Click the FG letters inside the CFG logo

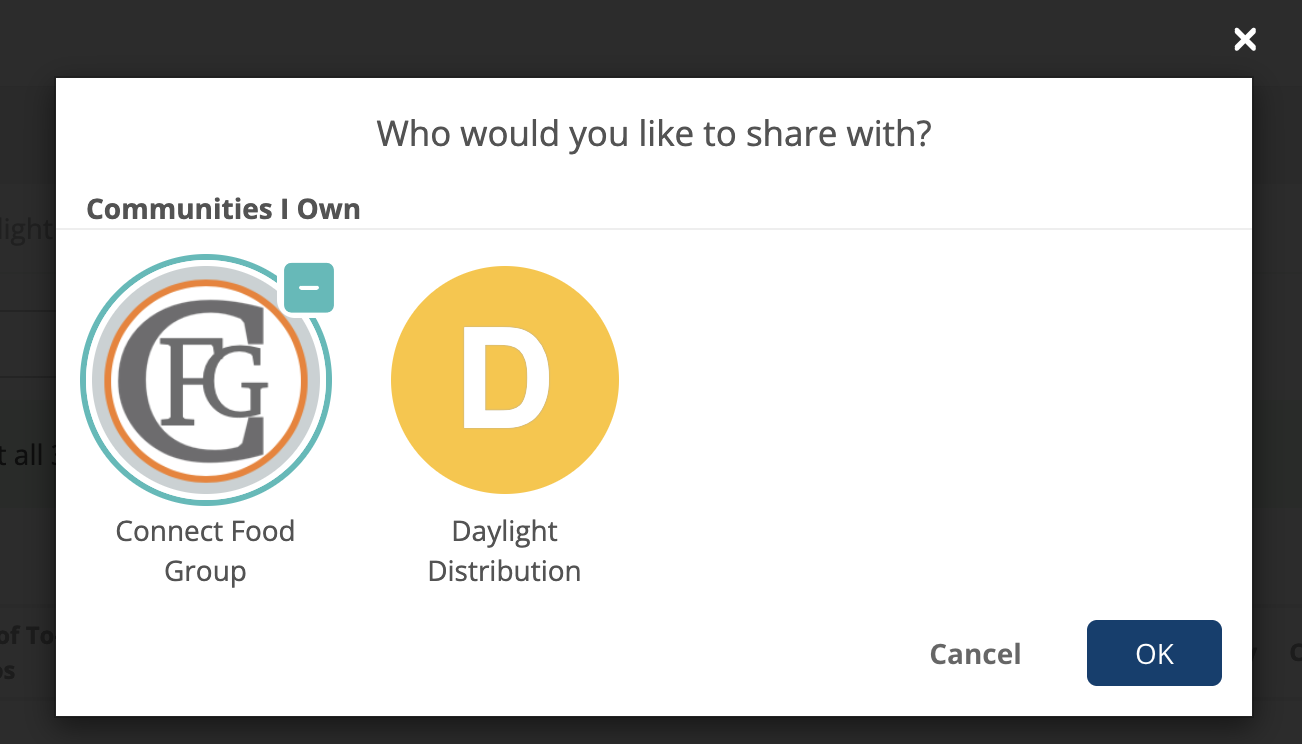[x=212, y=382]
